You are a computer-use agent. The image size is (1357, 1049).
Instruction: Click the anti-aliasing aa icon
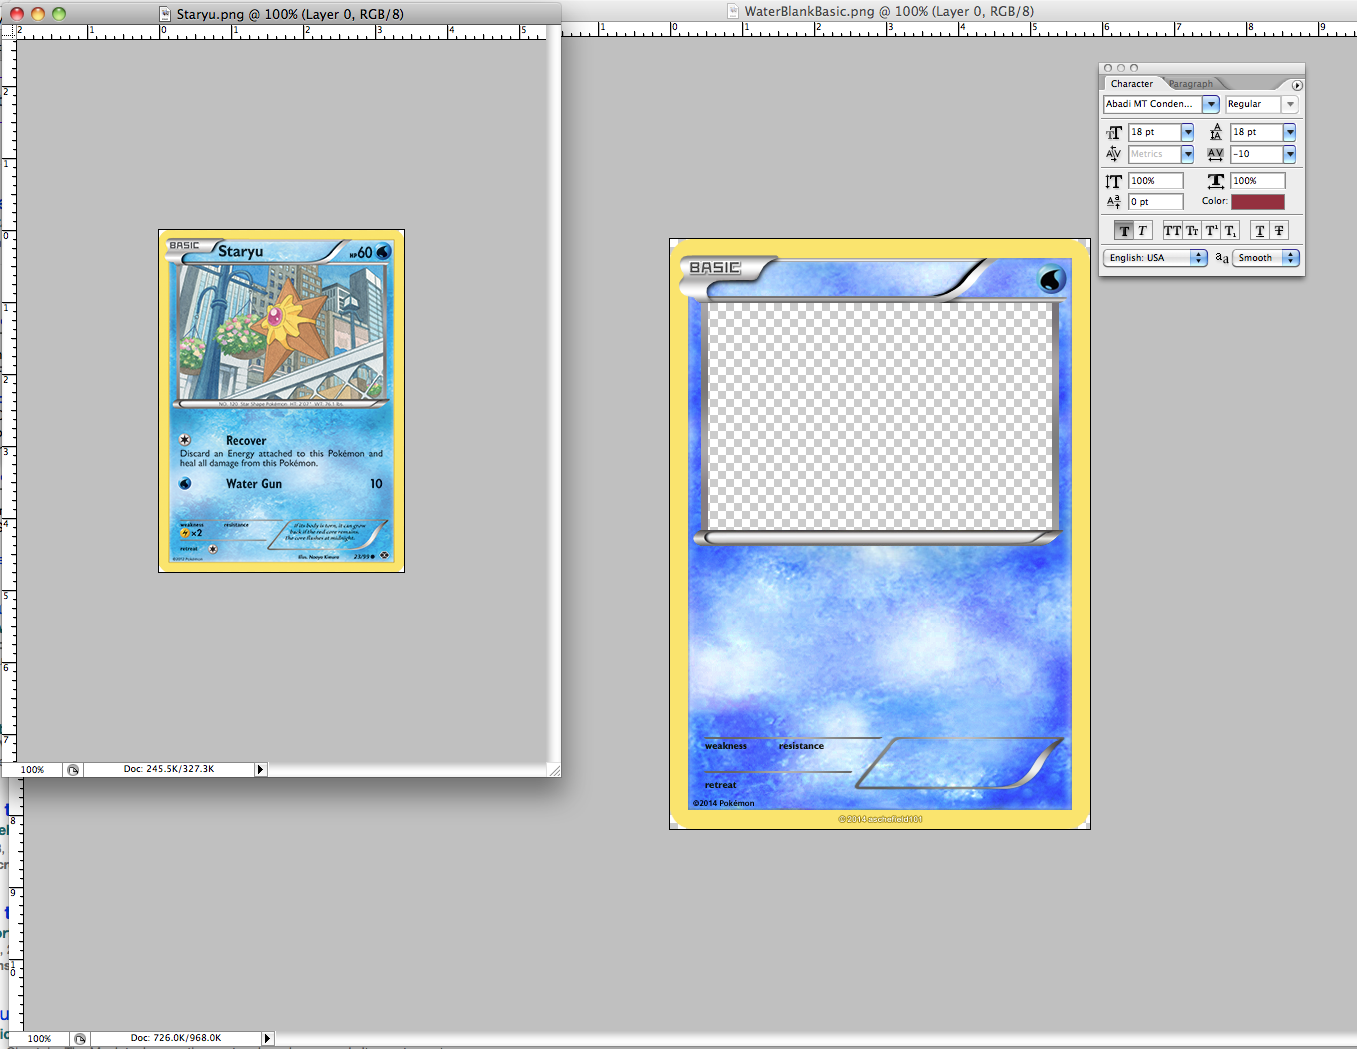[x=1222, y=258]
